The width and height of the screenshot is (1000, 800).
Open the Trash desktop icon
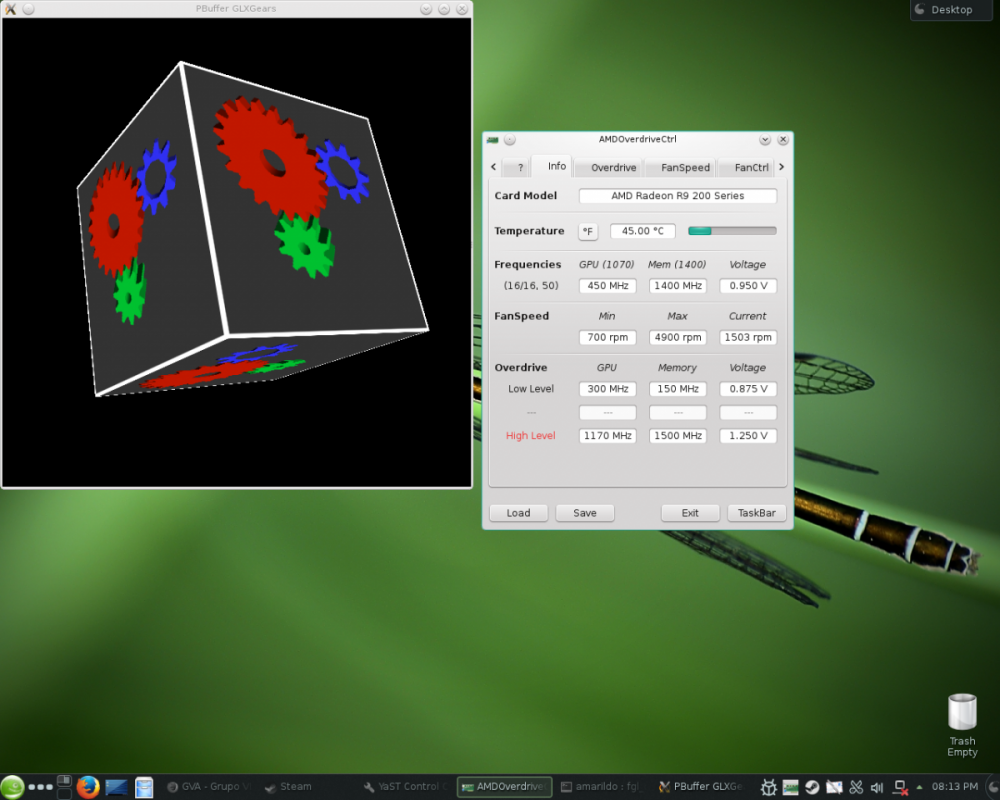tap(961, 712)
